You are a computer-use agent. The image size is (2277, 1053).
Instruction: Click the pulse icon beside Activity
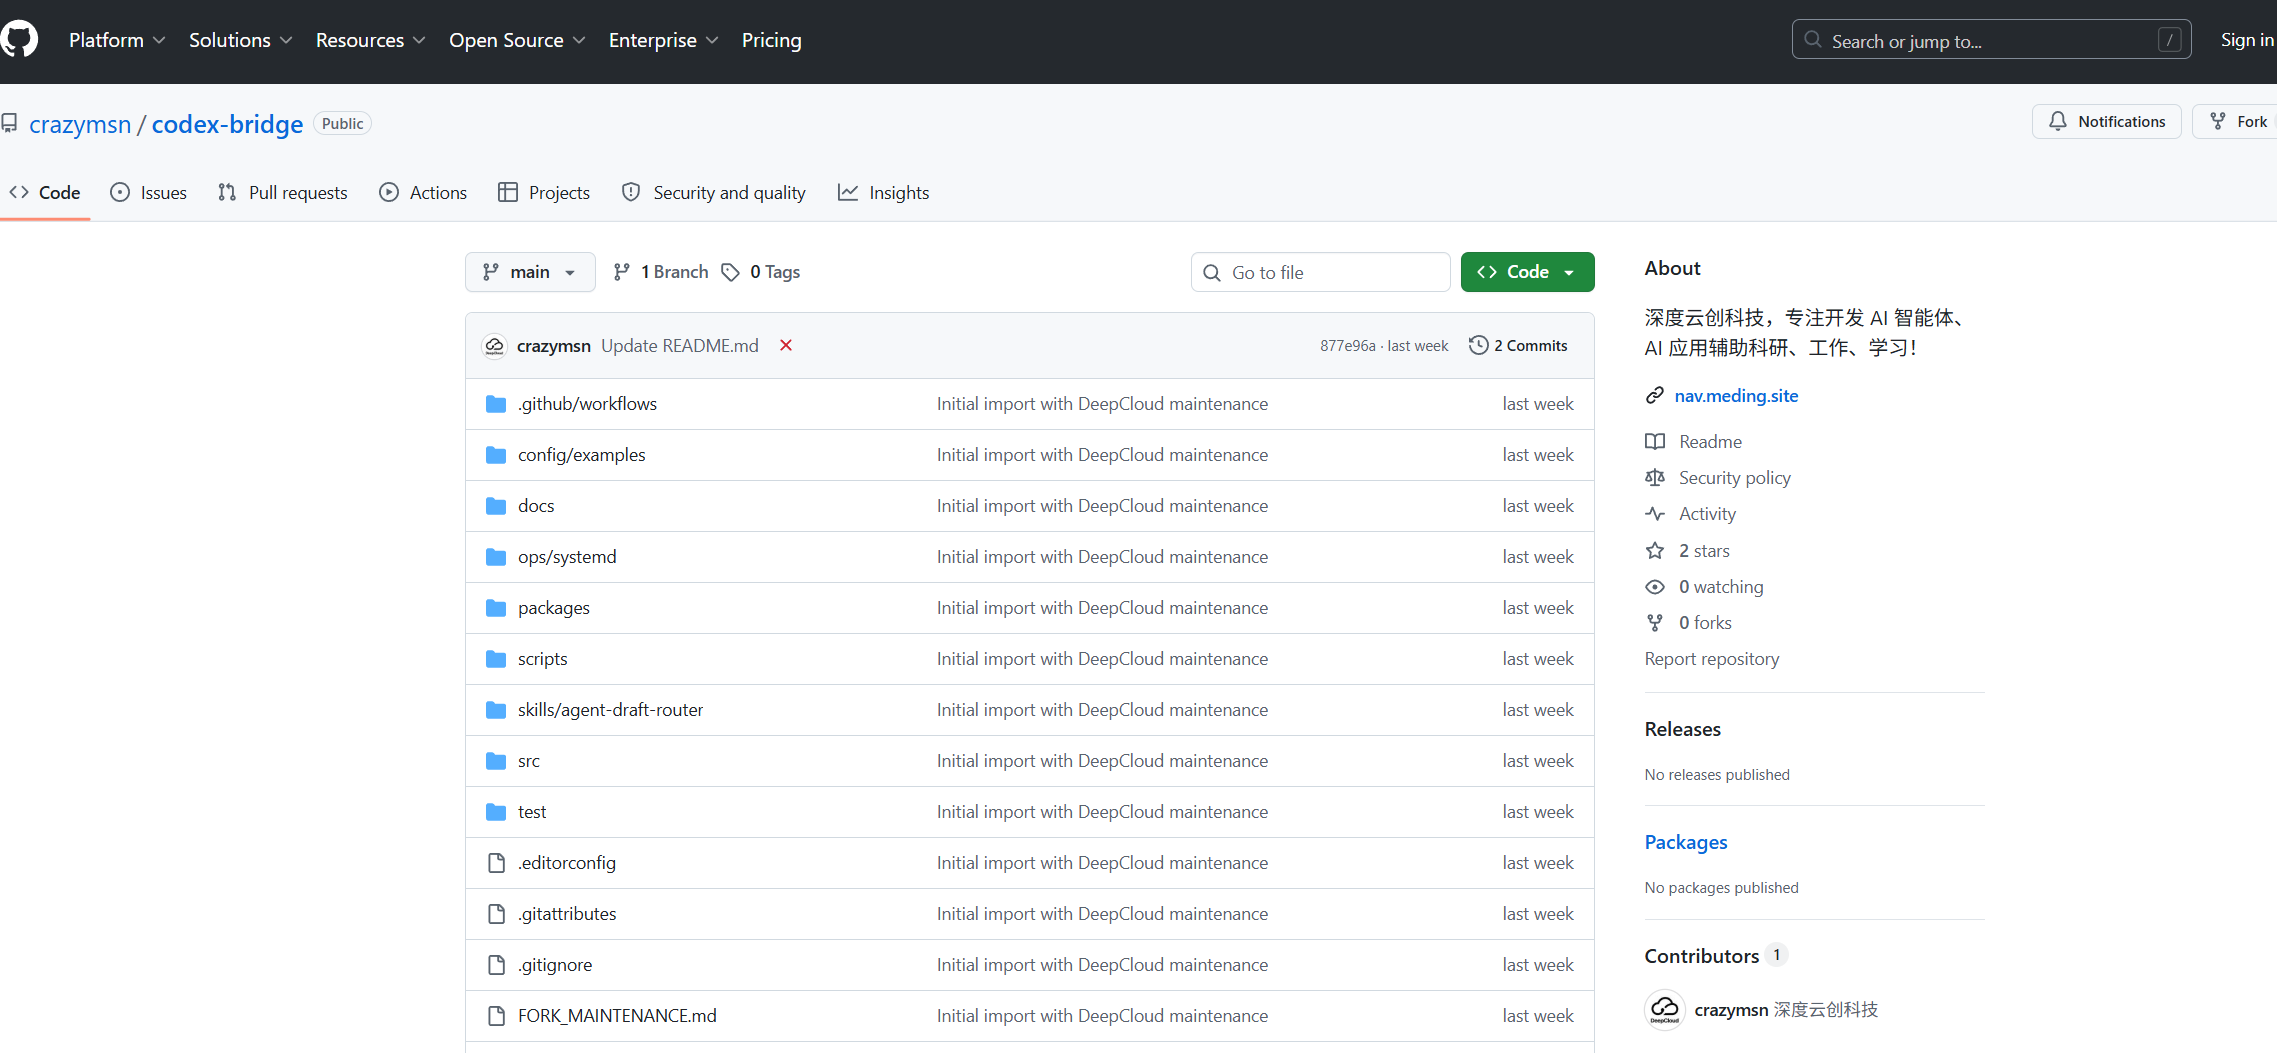click(x=1655, y=514)
